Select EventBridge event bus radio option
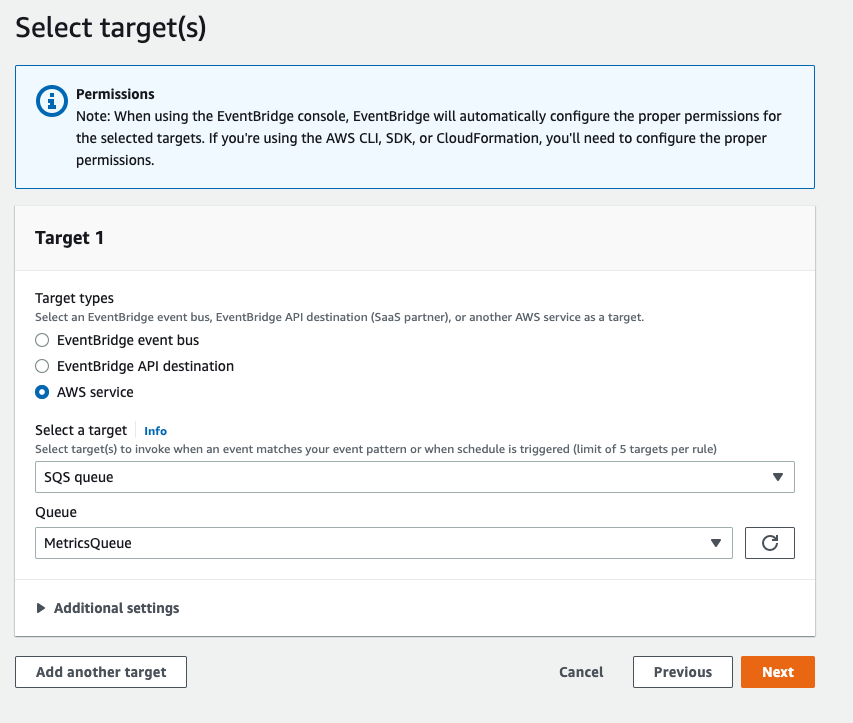 coord(42,340)
